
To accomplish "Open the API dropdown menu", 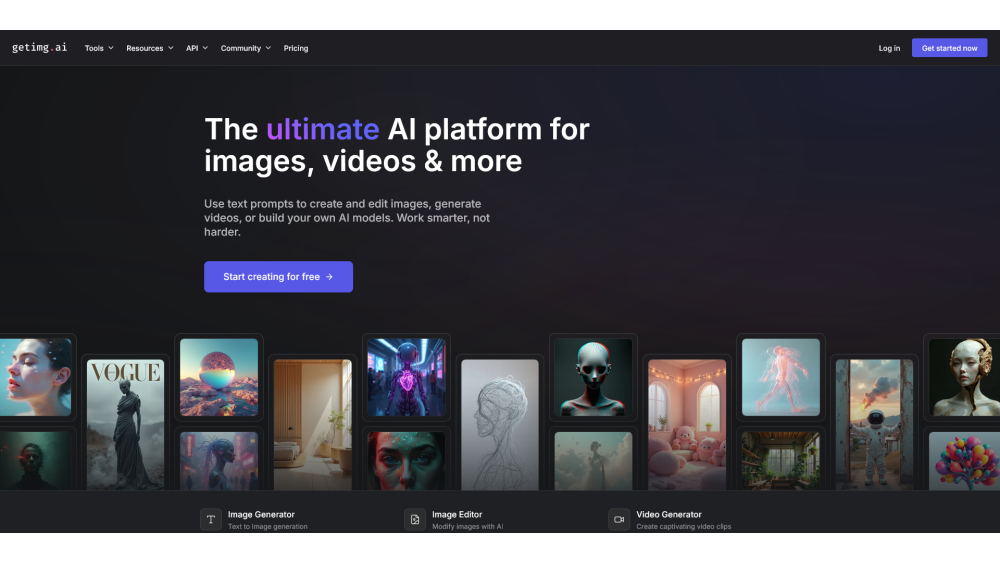I will pyautogui.click(x=197, y=48).
